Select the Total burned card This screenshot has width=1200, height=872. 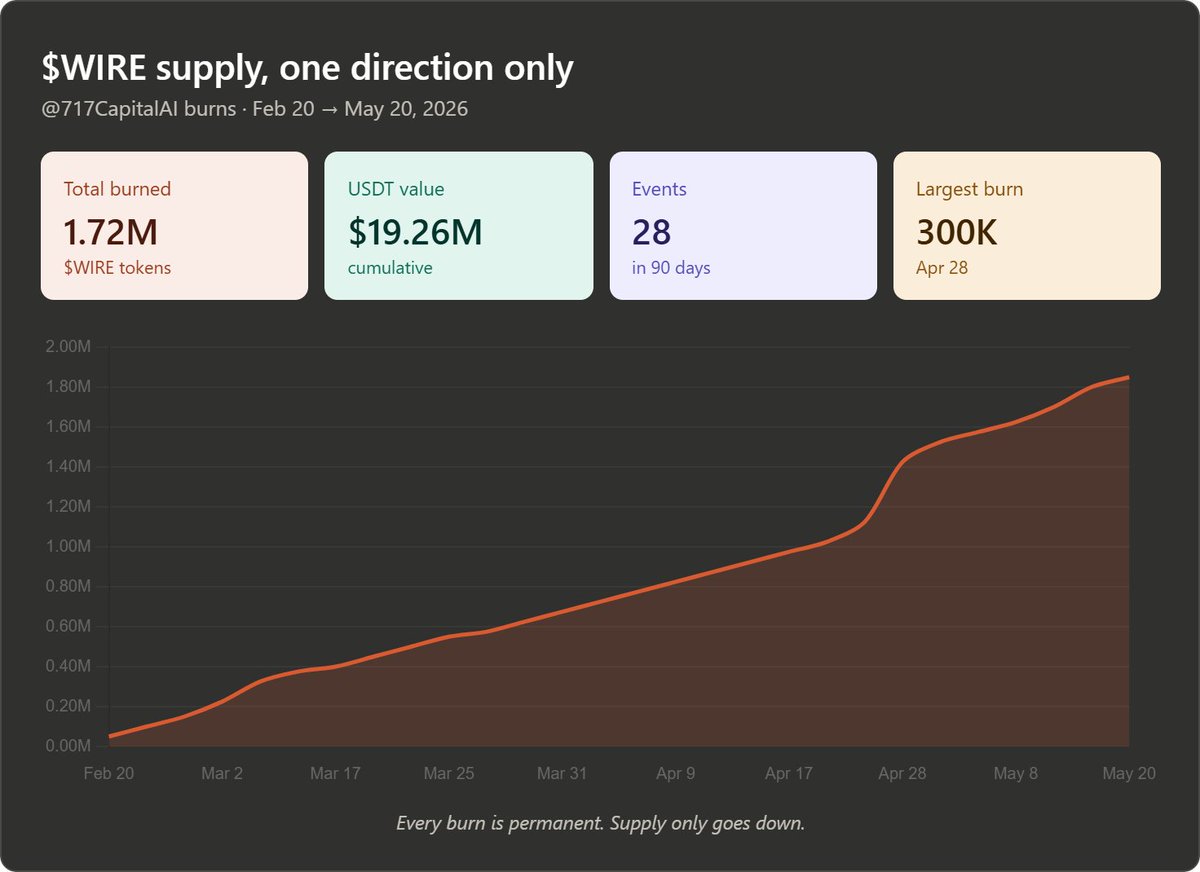pos(174,226)
